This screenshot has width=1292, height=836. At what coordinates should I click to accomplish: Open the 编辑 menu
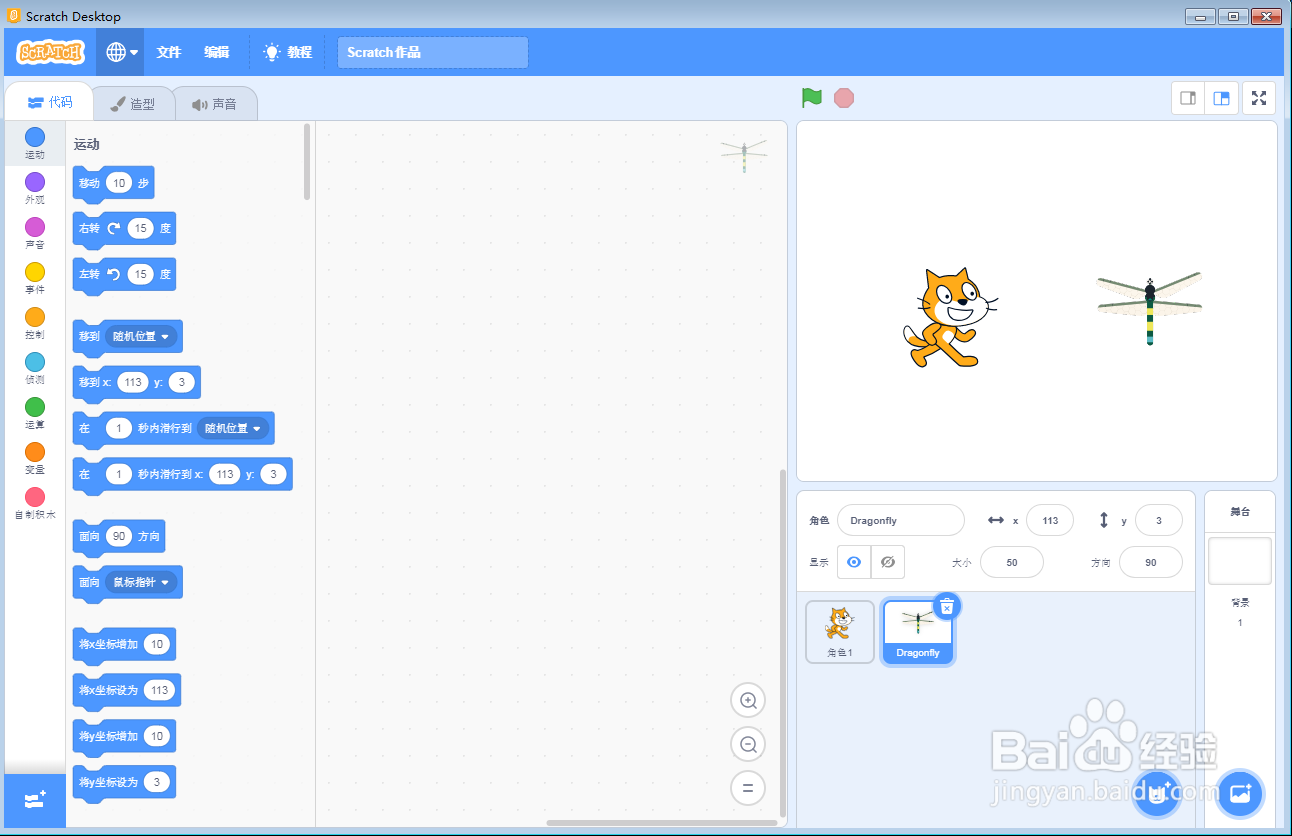217,52
